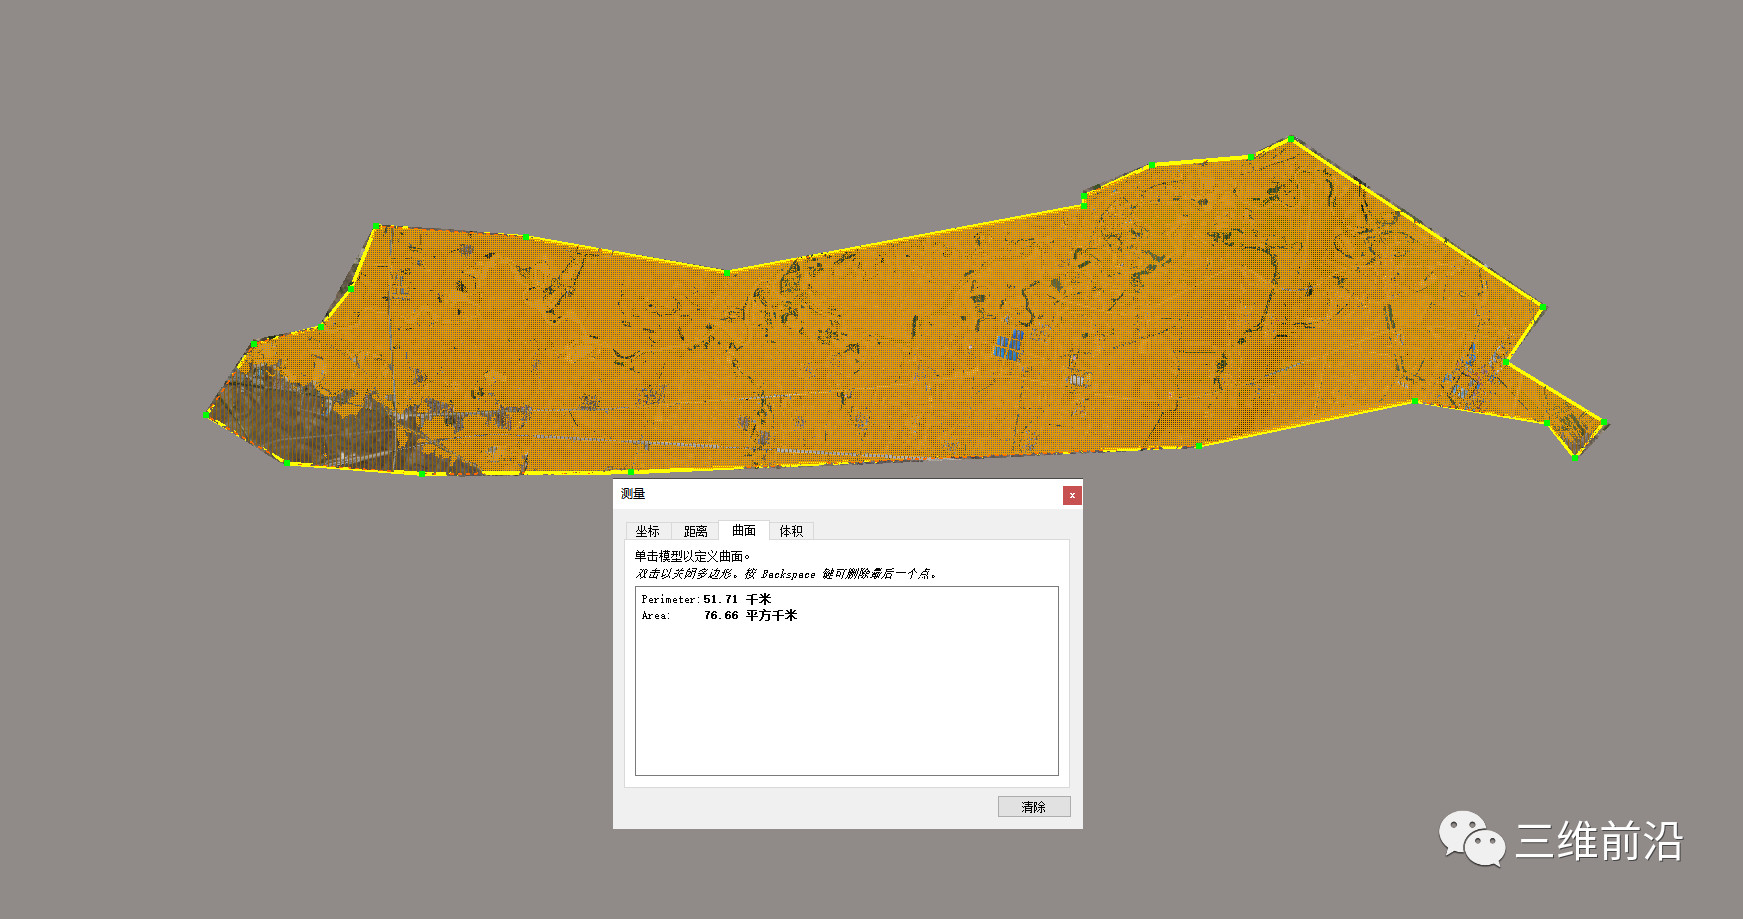The width and height of the screenshot is (1743, 919).
Task: Select the active 曲面 (Surface) tab
Action: point(744,530)
